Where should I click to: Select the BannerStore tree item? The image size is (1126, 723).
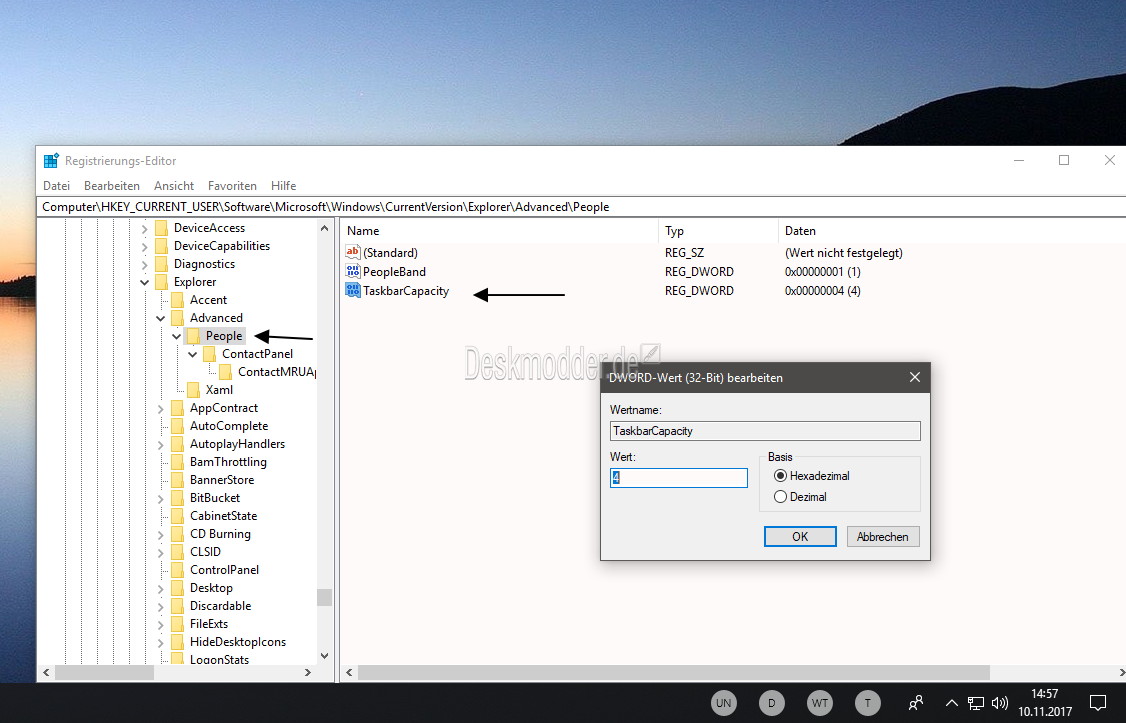[x=222, y=480]
